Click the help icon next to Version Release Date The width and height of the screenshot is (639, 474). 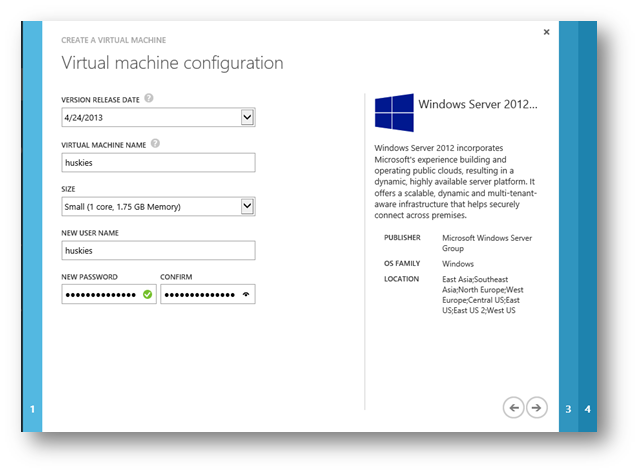pos(149,98)
